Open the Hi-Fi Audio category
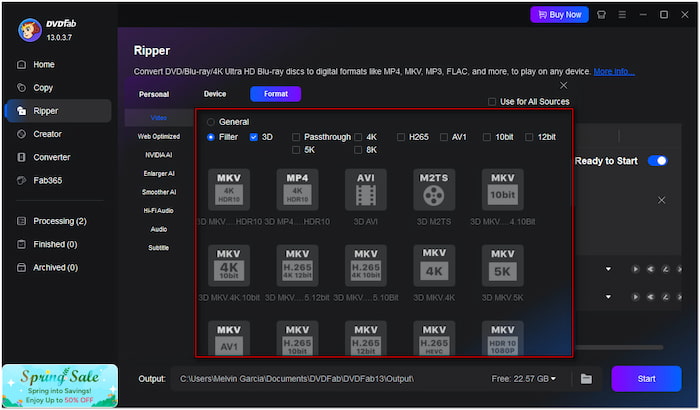The height and width of the screenshot is (410, 700). [159, 210]
